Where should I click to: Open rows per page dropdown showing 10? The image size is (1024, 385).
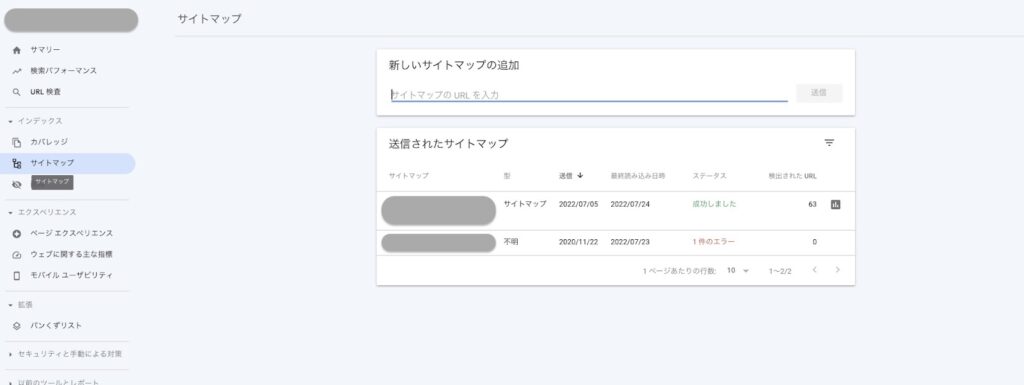coord(738,270)
